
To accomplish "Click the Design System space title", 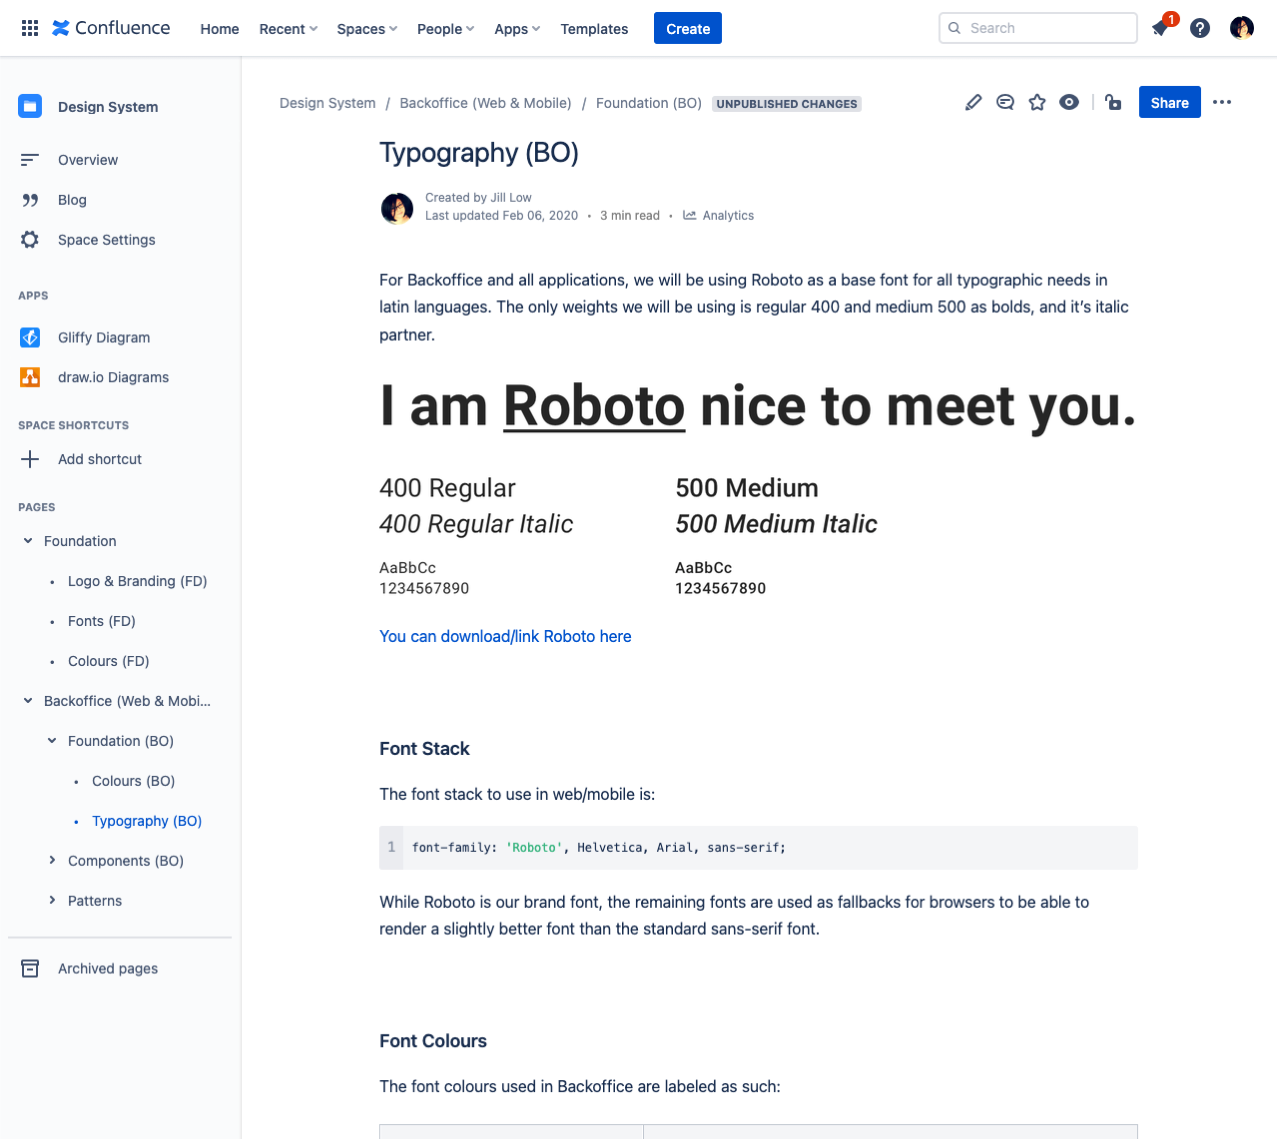I will click(108, 107).
